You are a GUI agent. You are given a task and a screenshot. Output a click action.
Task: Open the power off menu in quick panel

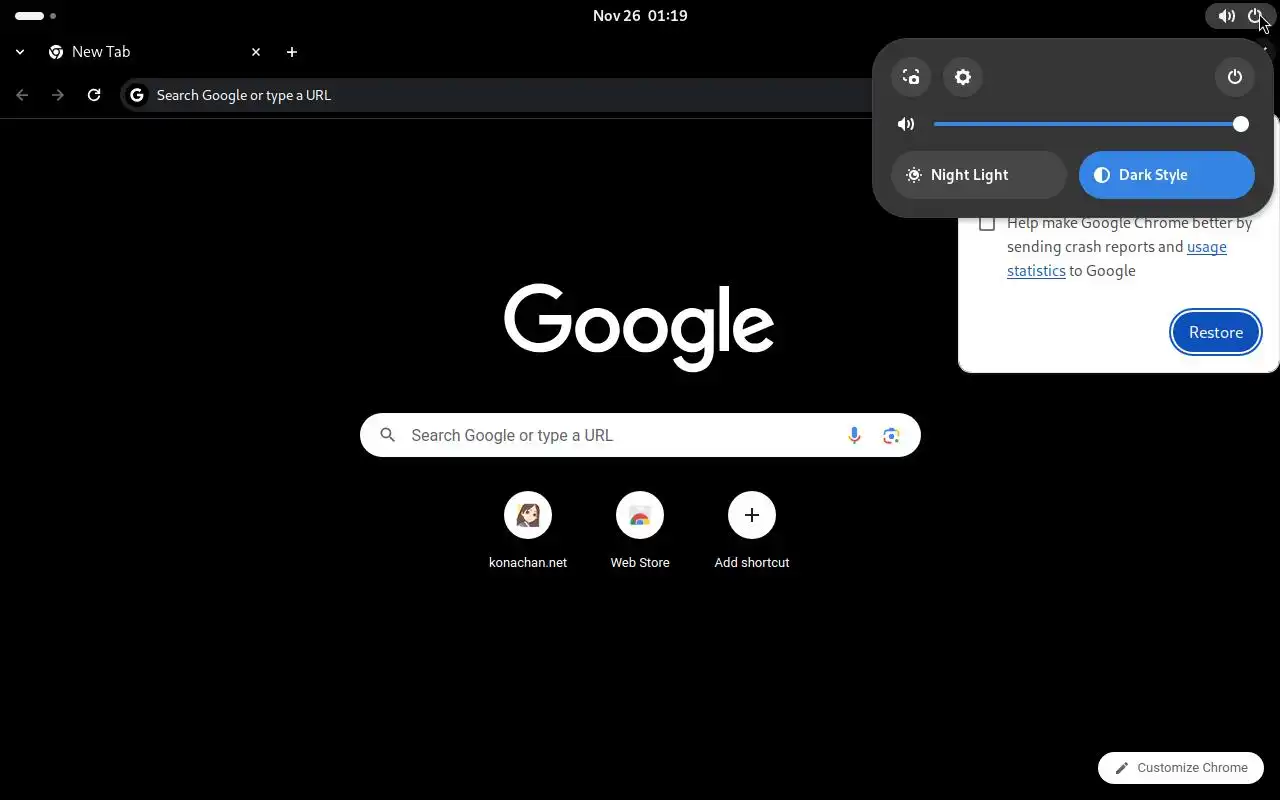tap(1235, 77)
